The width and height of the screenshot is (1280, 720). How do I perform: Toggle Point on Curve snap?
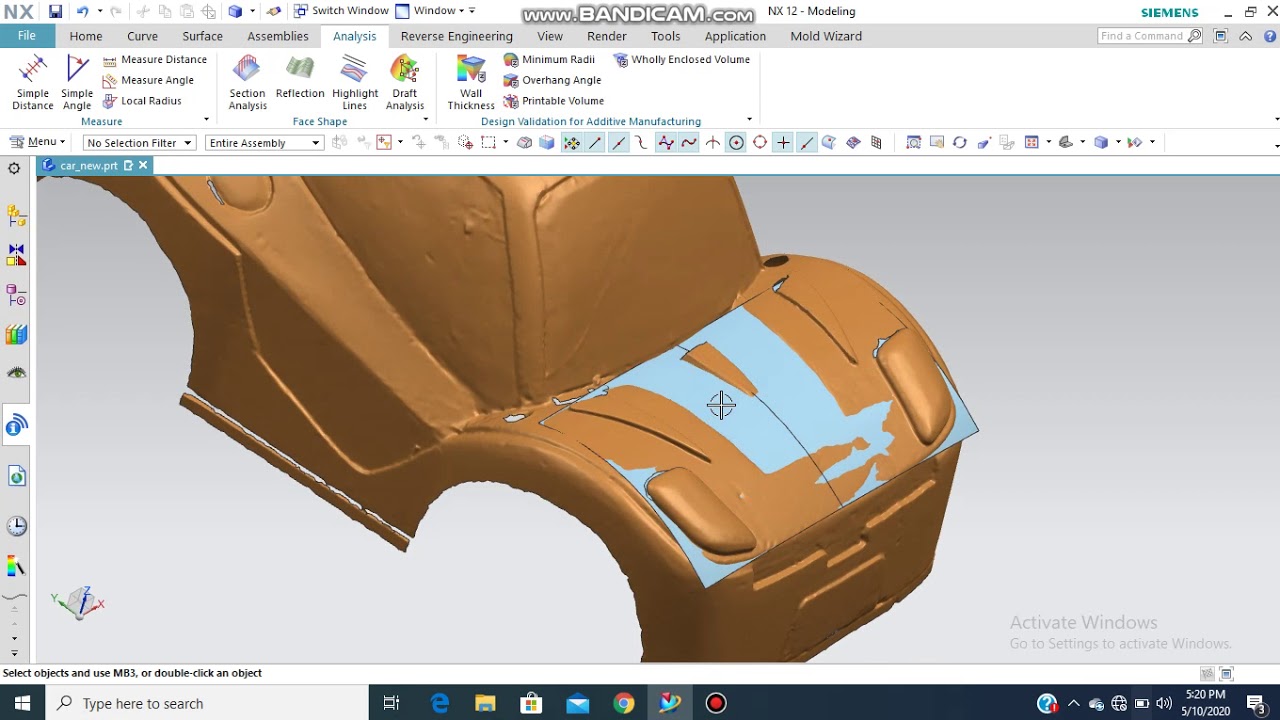coord(806,142)
